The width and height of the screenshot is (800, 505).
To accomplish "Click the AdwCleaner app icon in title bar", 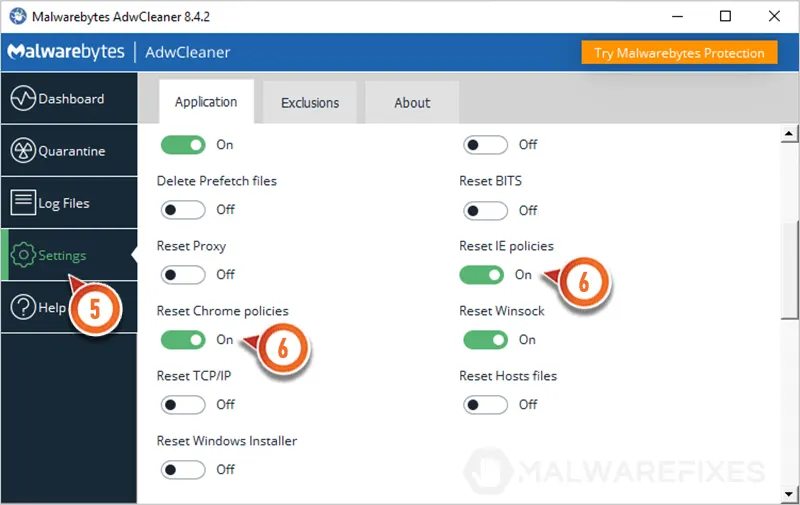I will coord(18,16).
